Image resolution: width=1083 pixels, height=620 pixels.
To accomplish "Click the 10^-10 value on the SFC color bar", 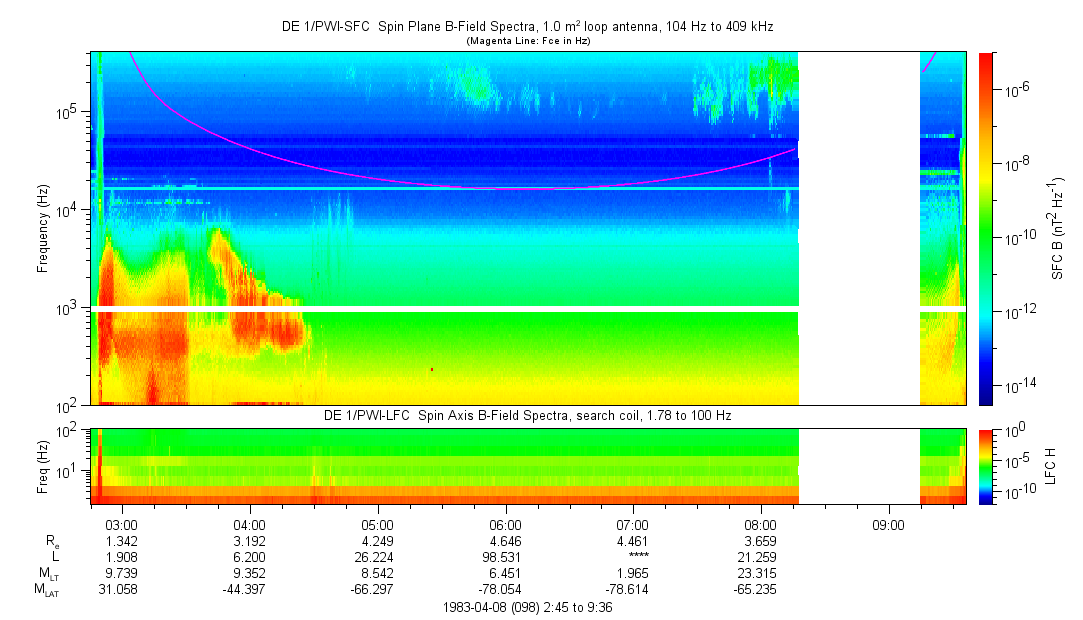I will 1020,237.
